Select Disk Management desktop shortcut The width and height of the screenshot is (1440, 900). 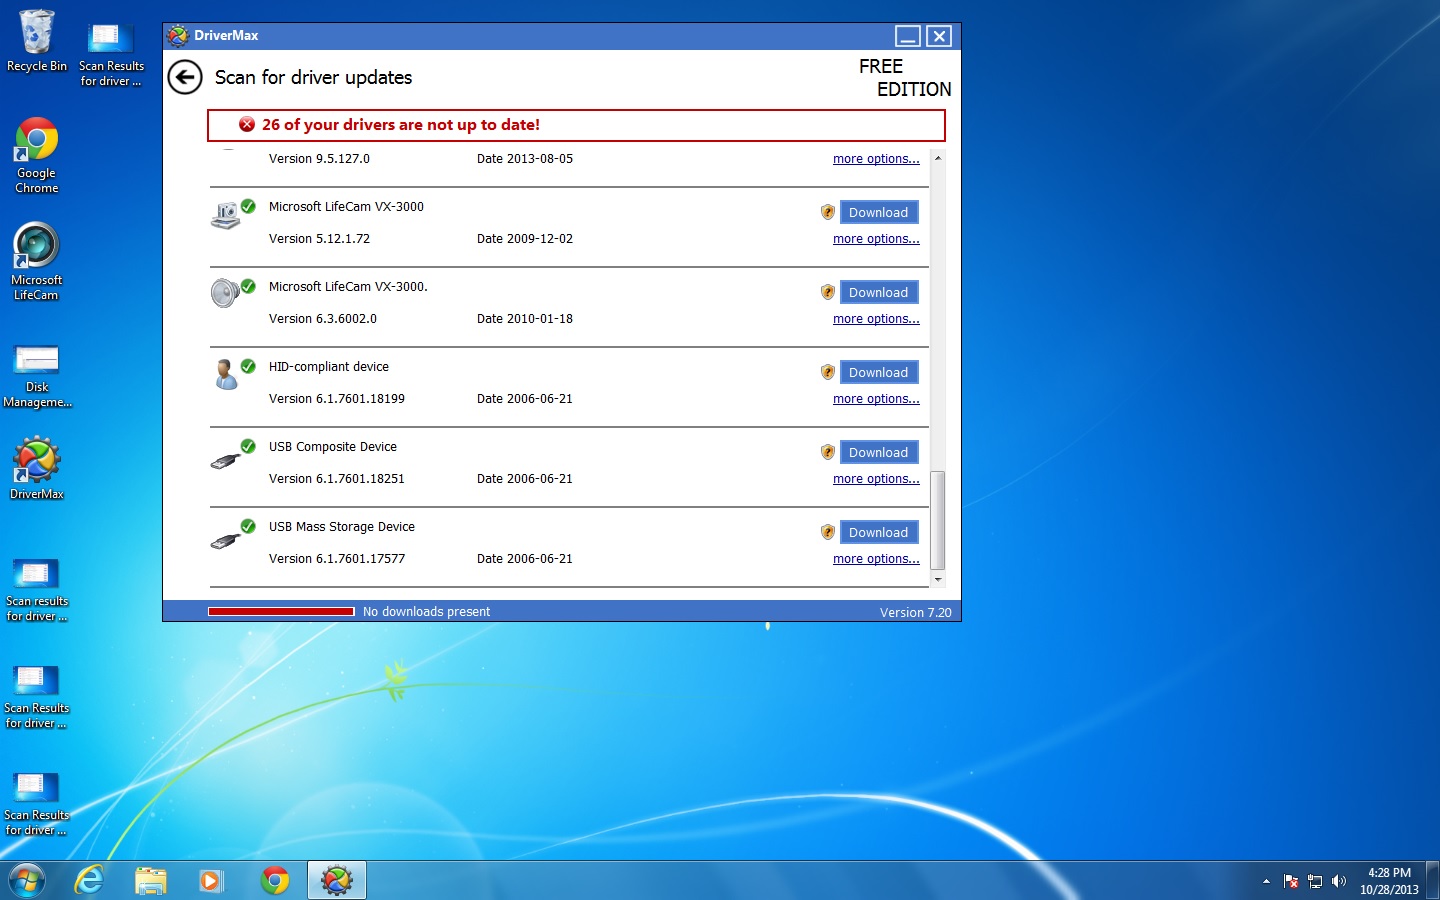(37, 376)
